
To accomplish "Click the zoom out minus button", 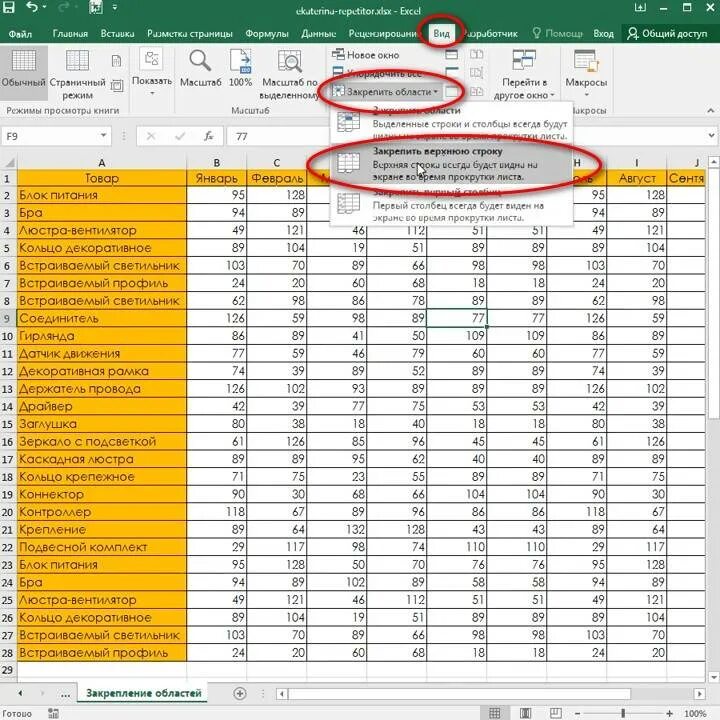I will (577, 713).
